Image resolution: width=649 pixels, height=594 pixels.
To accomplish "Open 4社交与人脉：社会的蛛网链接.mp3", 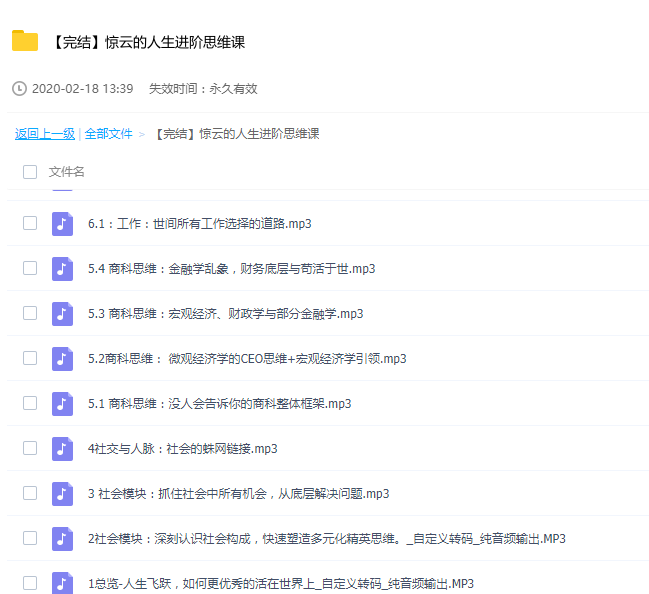I will pyautogui.click(x=183, y=449).
